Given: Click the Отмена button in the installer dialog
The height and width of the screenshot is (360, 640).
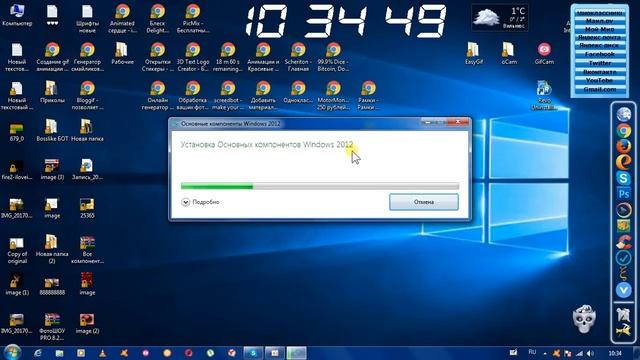Looking at the screenshot, I should (424, 202).
